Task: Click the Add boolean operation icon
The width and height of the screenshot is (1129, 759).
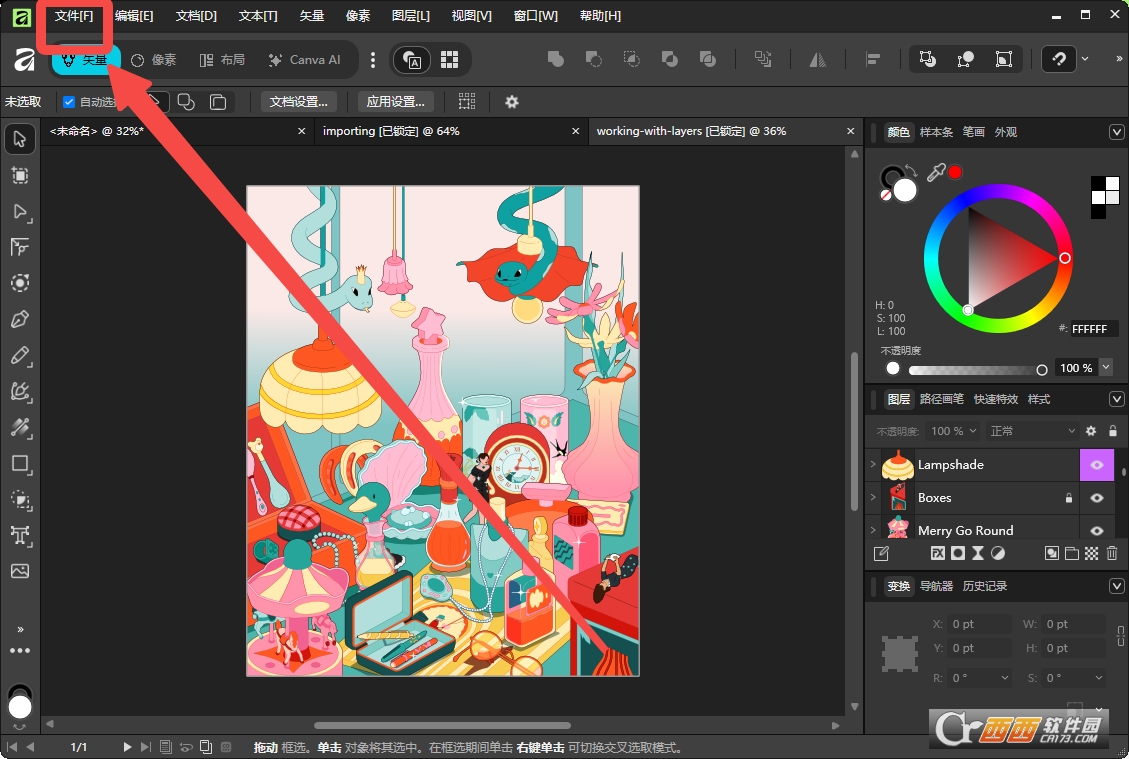Action: [555, 59]
